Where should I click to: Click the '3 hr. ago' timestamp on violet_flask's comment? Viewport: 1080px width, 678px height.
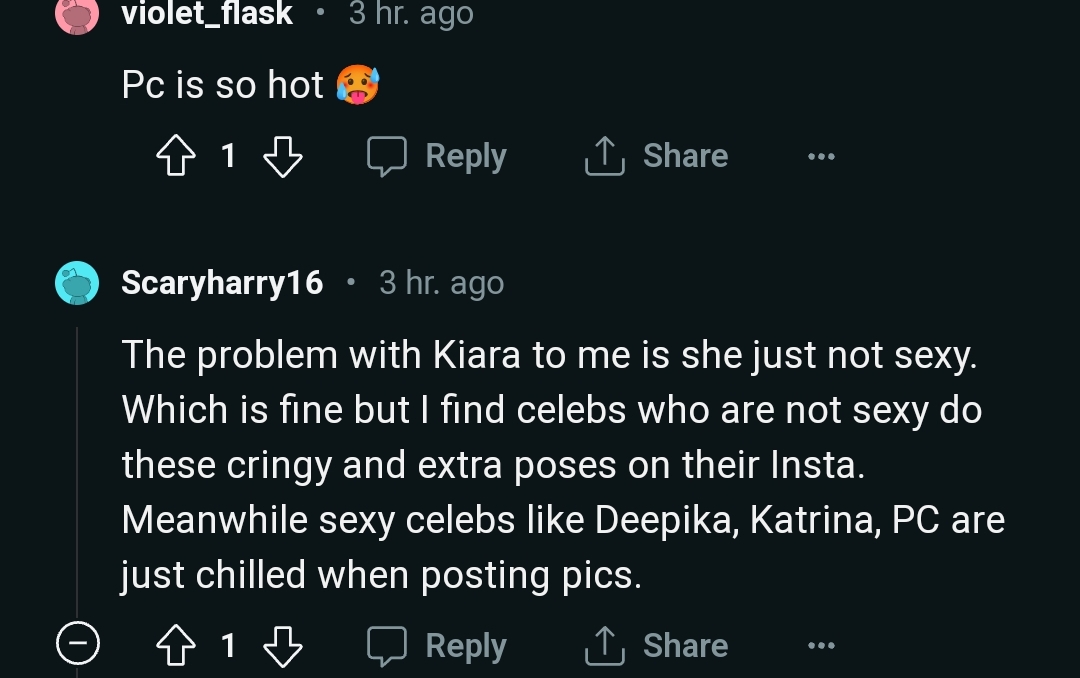pos(411,14)
